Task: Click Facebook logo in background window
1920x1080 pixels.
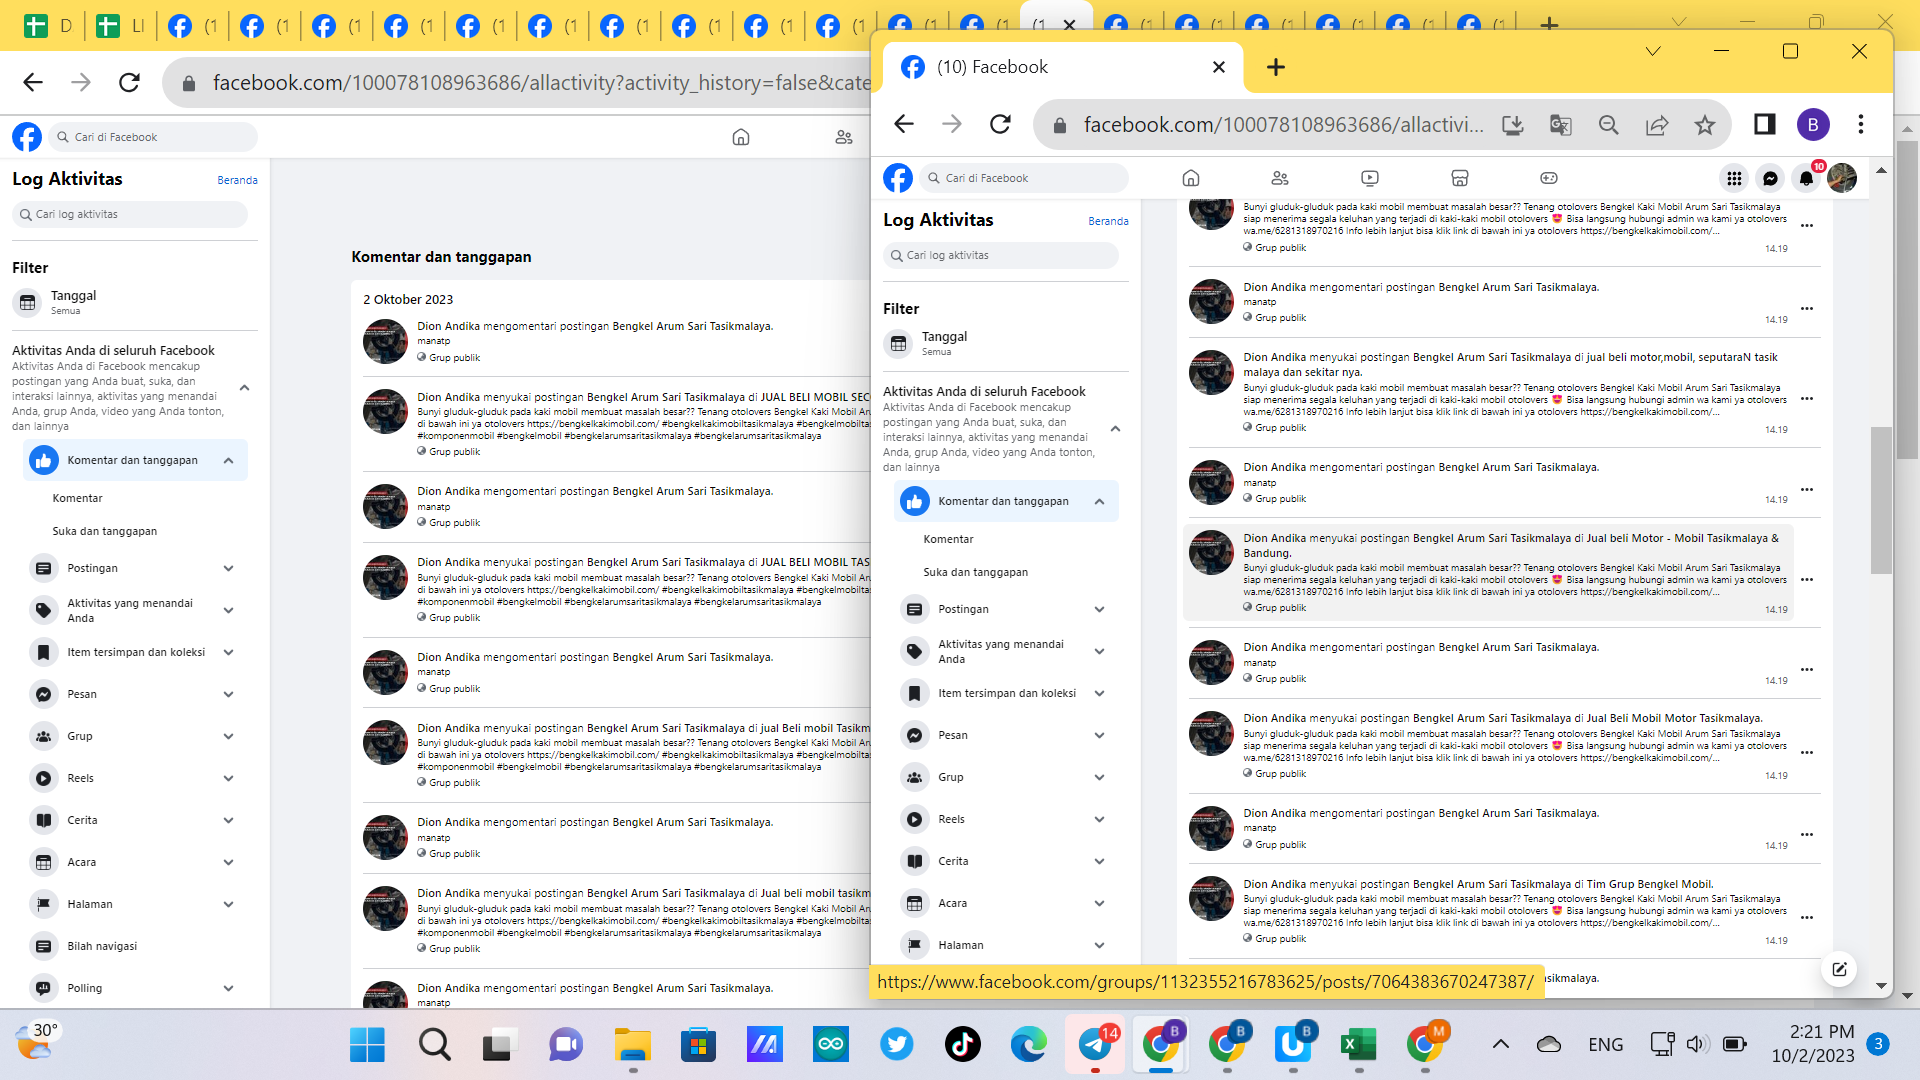Action: point(27,137)
